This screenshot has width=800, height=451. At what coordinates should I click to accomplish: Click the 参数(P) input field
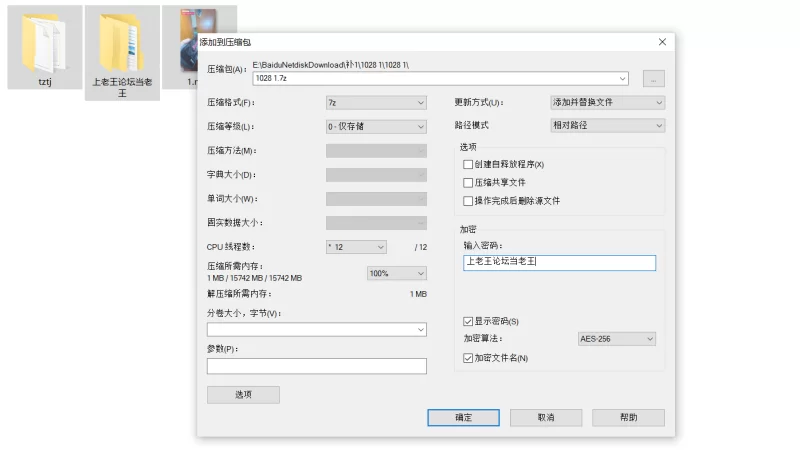pos(316,366)
